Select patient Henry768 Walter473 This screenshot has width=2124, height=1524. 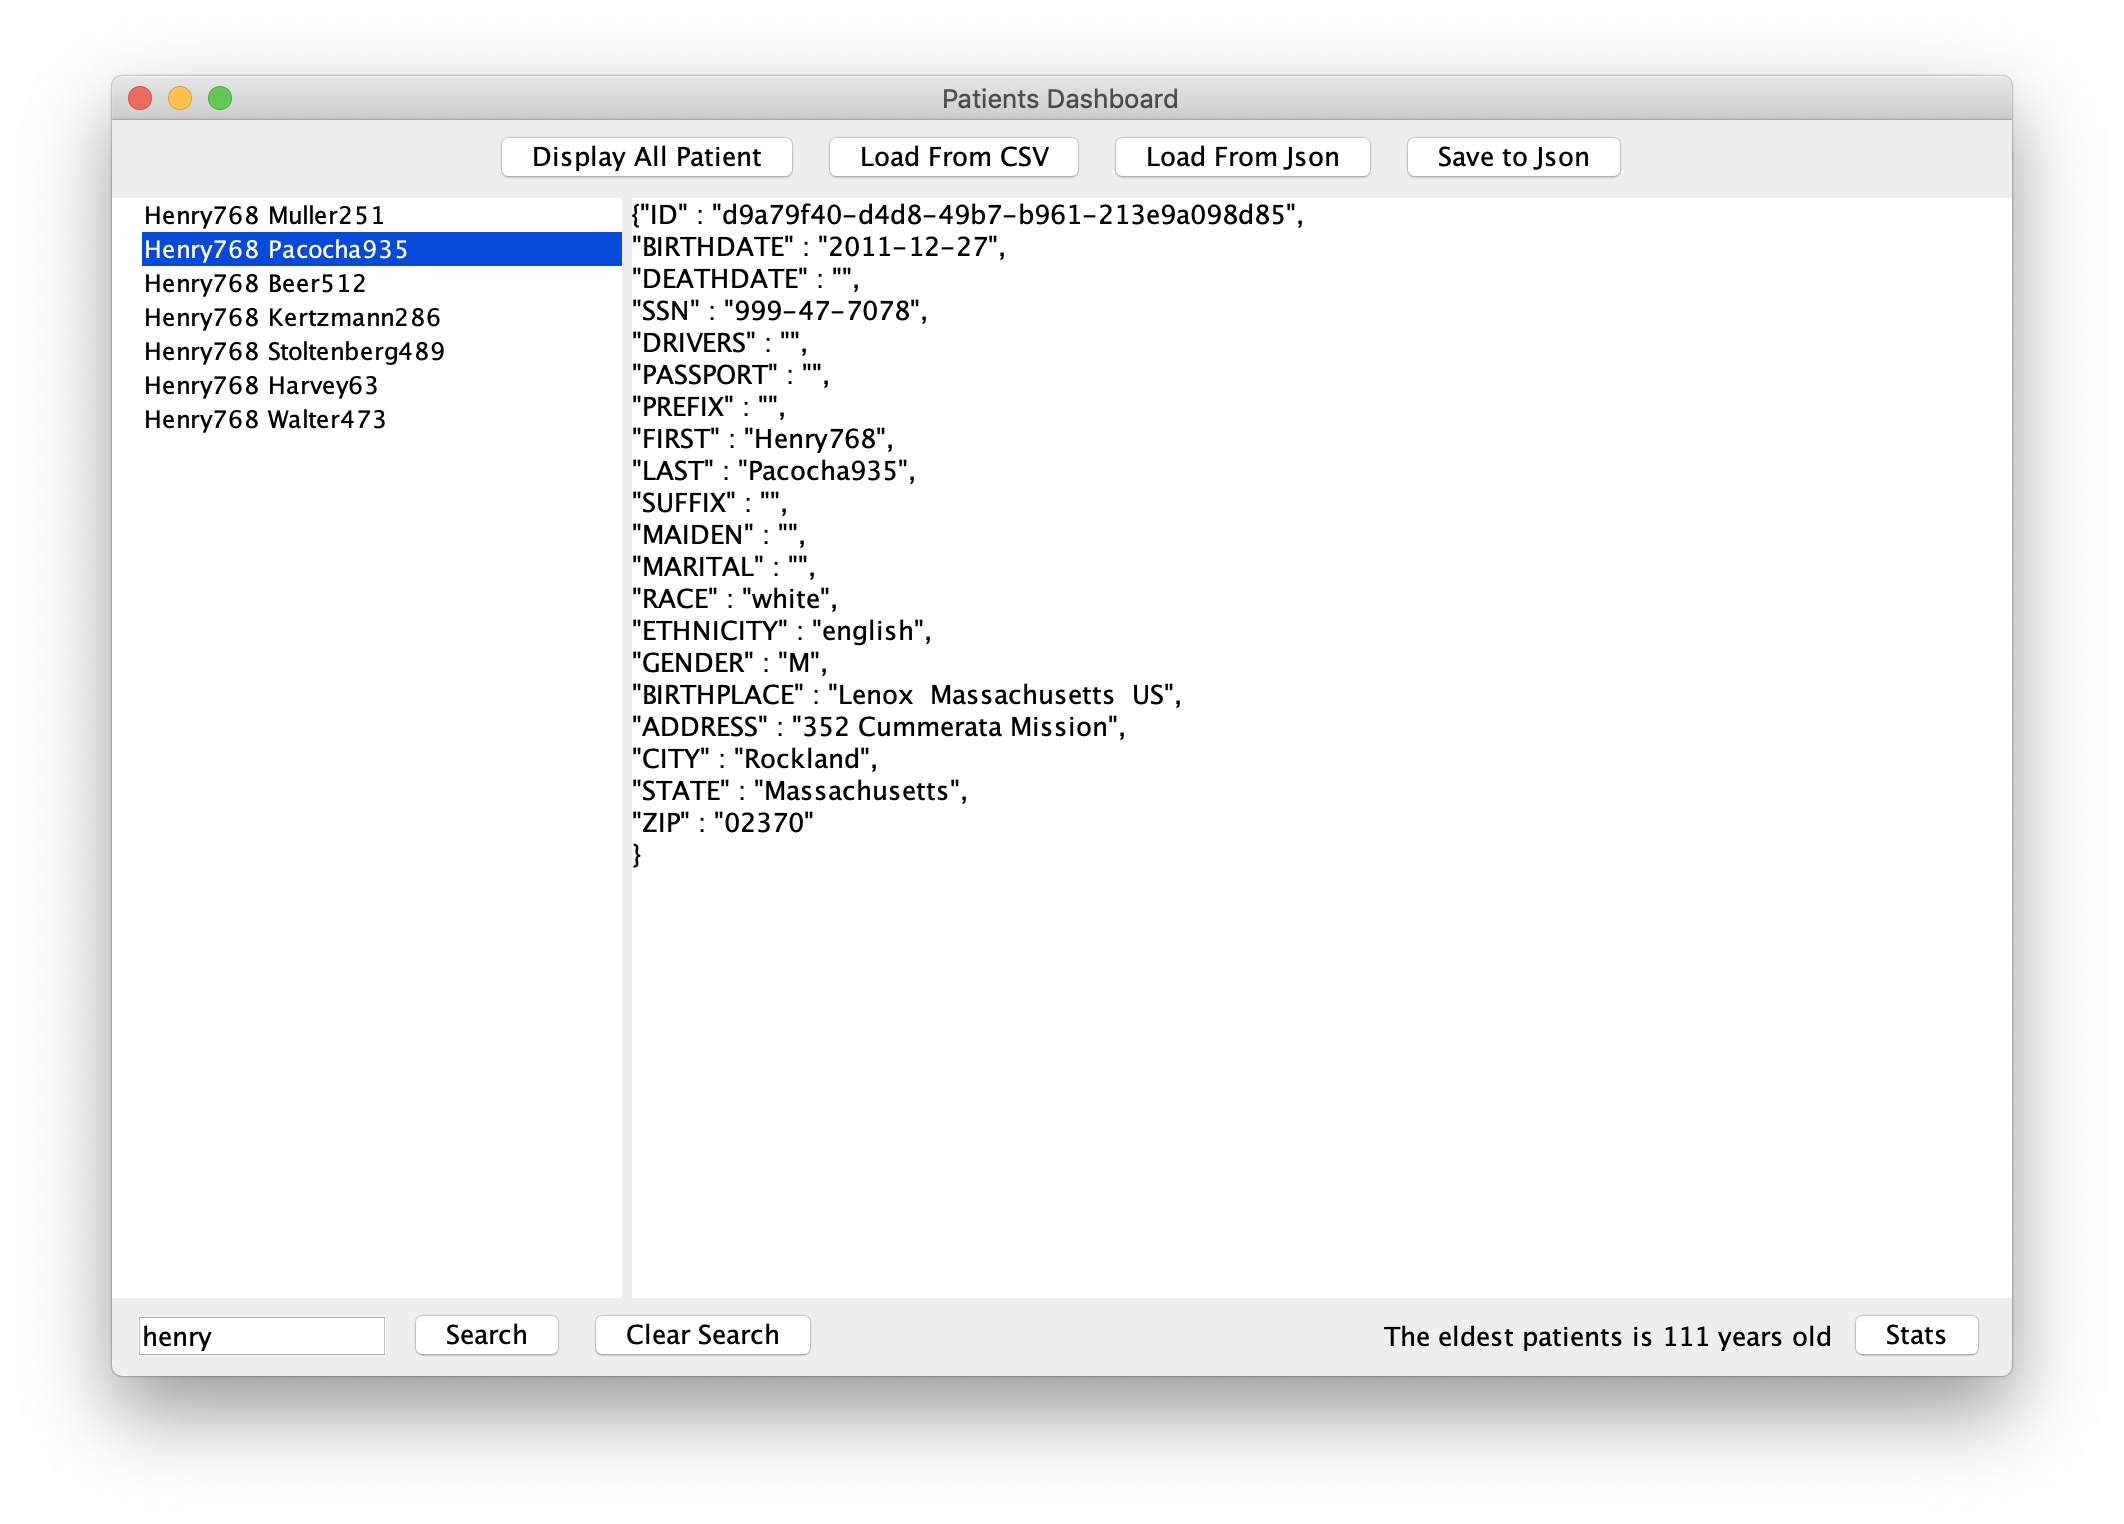(265, 419)
